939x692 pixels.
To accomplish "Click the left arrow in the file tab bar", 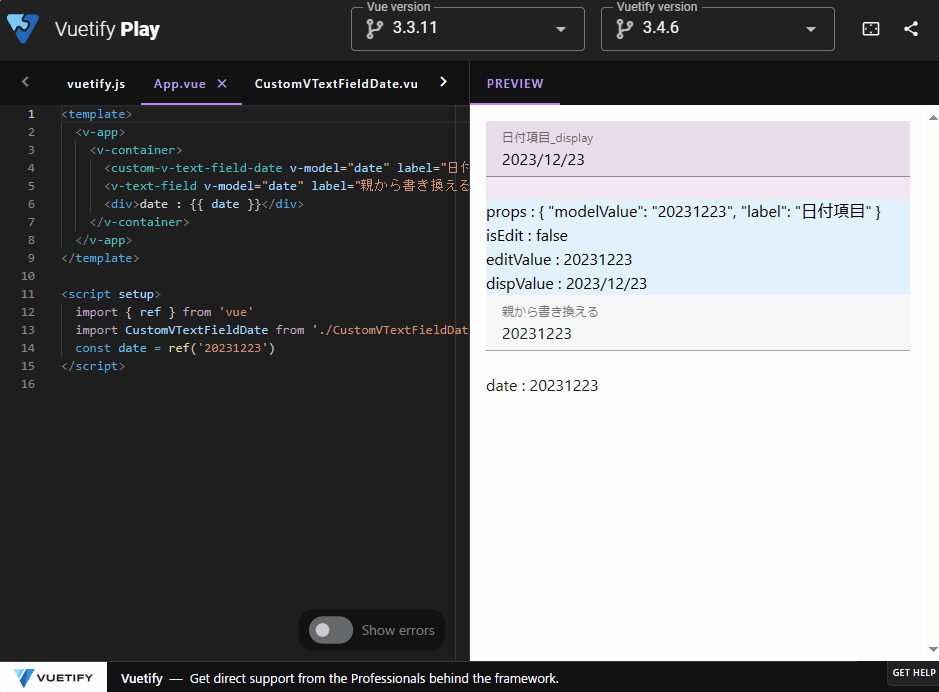I will click(24, 82).
